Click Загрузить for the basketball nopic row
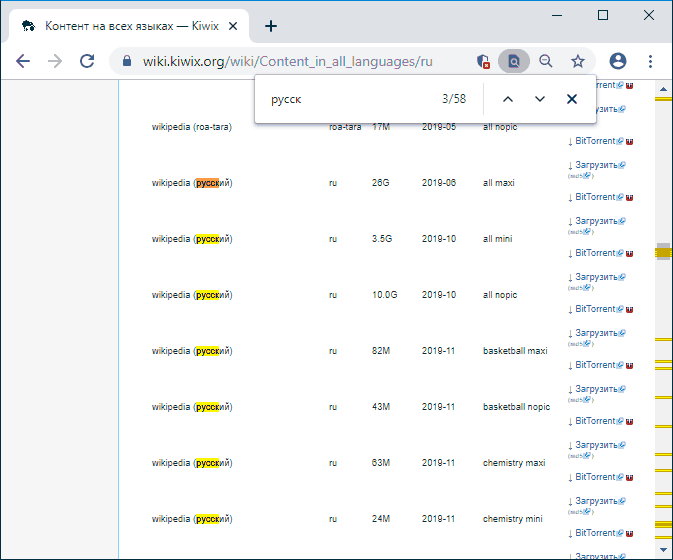The height and width of the screenshot is (560, 673). [x=597, y=389]
